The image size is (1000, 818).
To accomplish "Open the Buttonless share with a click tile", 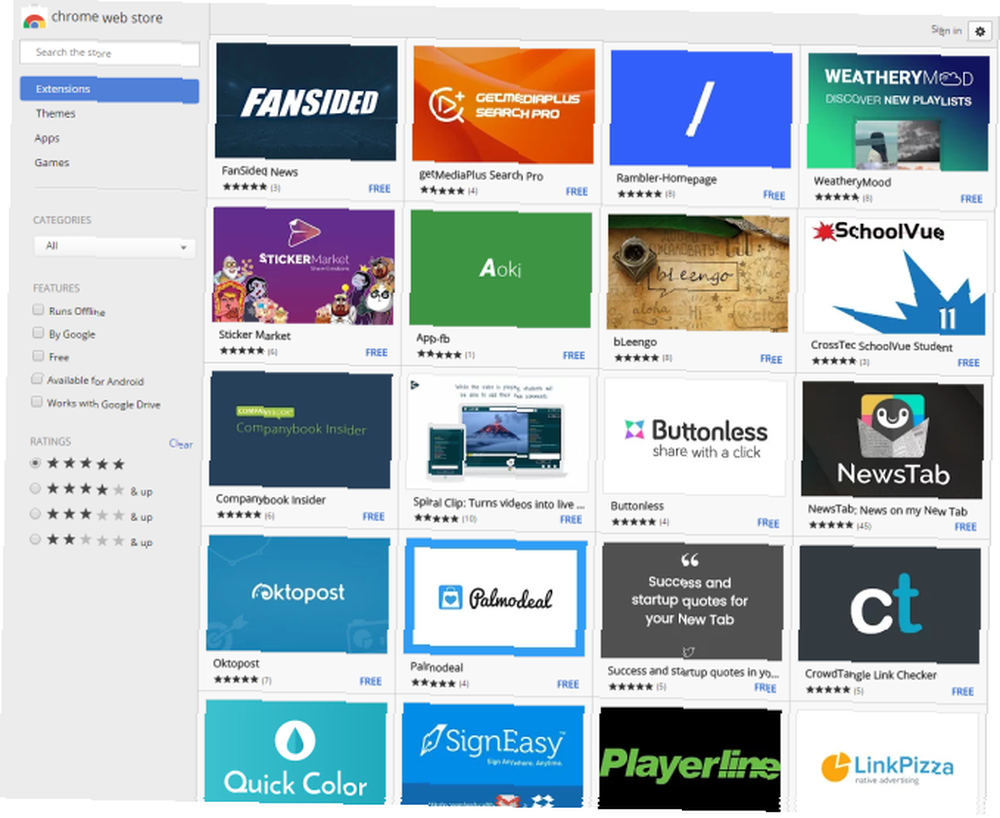I will [695, 437].
